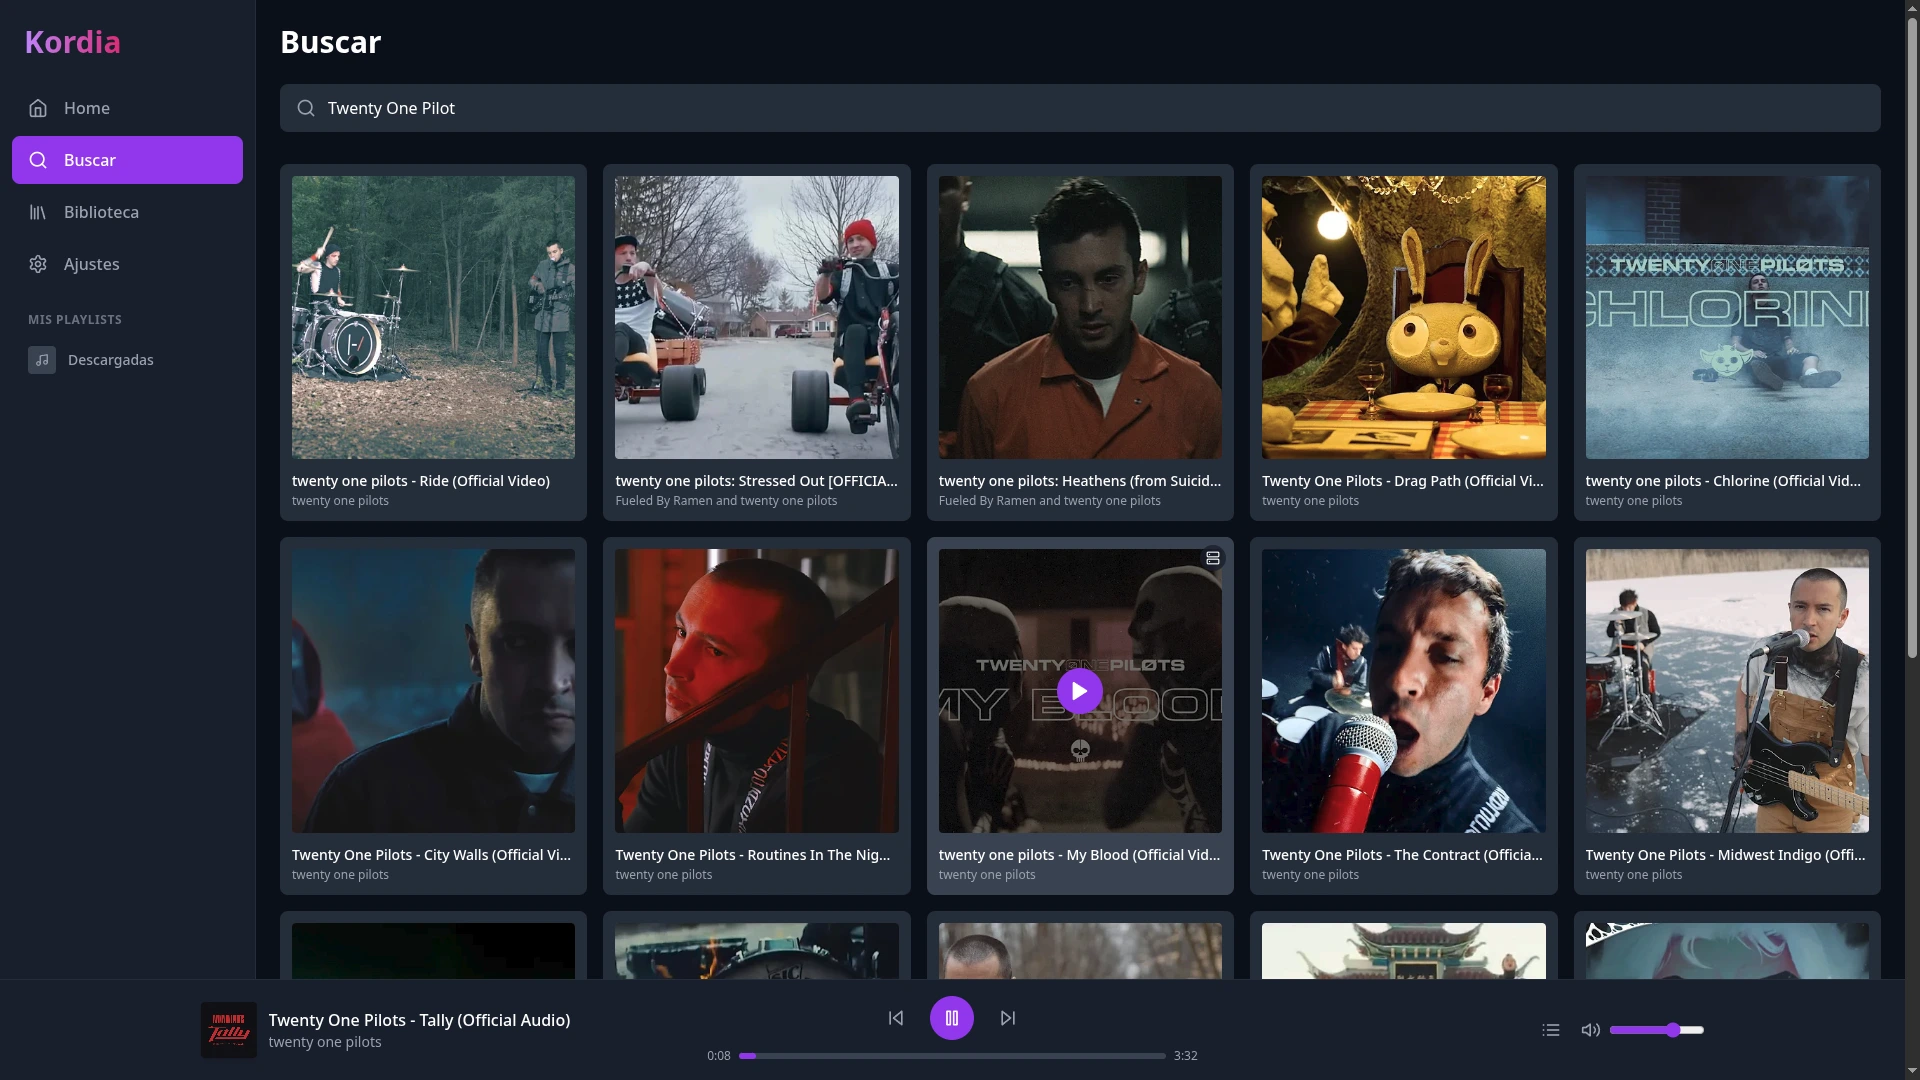Seek within the song progress bar
The height and width of the screenshot is (1080, 1920).
point(952,1056)
